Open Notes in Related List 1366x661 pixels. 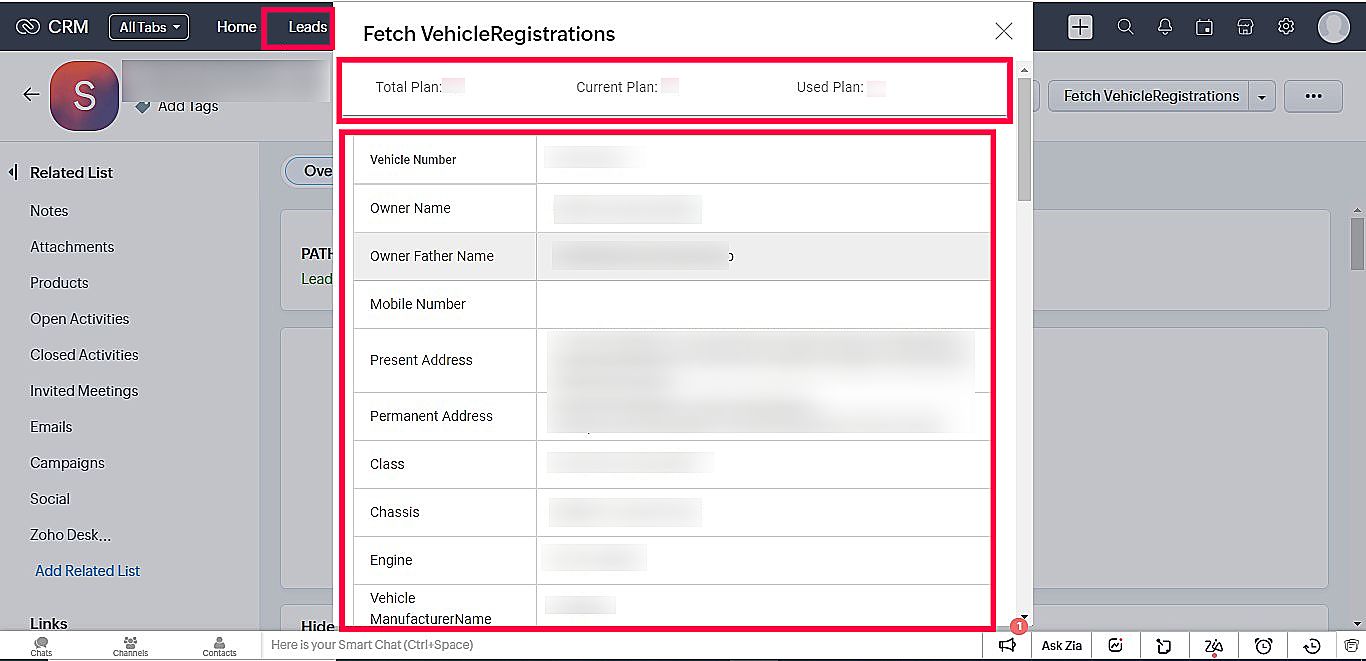coord(49,211)
